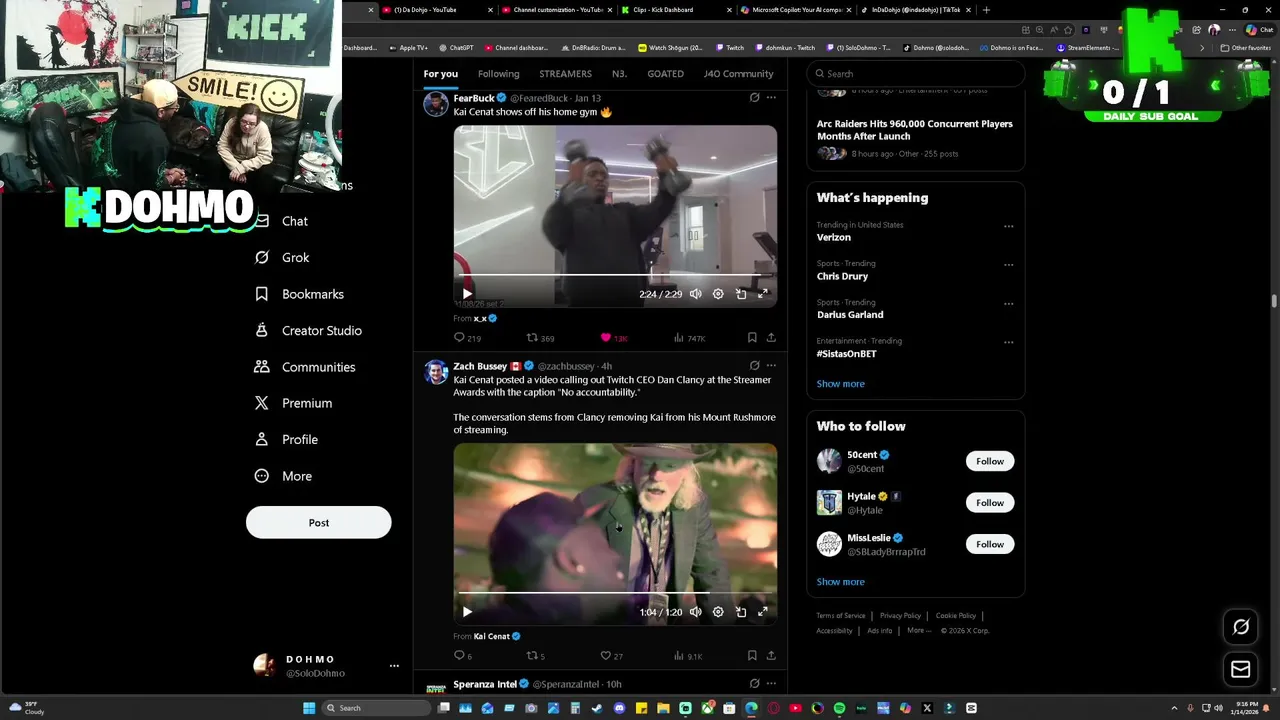Play Zach Bussey's video
This screenshot has width=1280, height=720.
(467, 612)
